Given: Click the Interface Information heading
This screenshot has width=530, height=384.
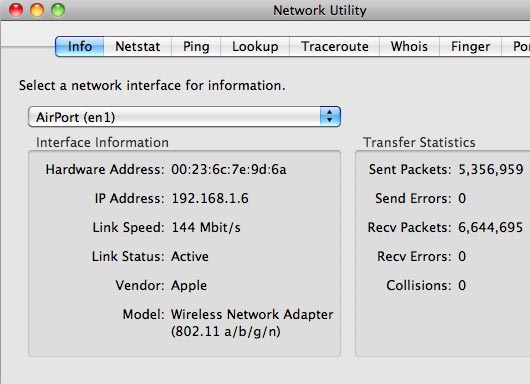Looking at the screenshot, I should [x=102, y=143].
